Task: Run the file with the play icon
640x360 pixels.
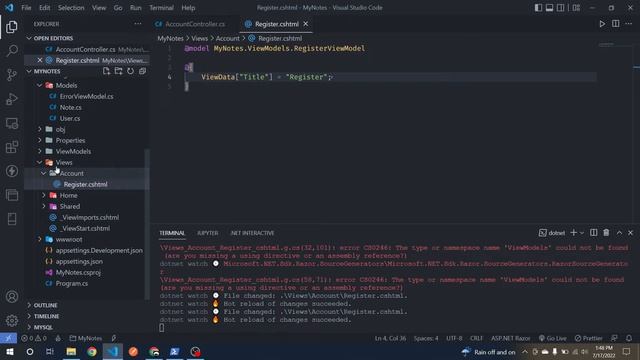Action: (x=602, y=24)
